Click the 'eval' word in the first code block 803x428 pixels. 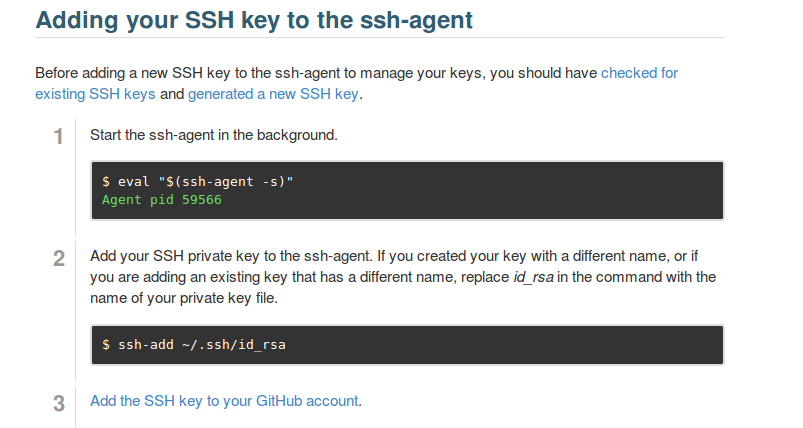(x=132, y=182)
